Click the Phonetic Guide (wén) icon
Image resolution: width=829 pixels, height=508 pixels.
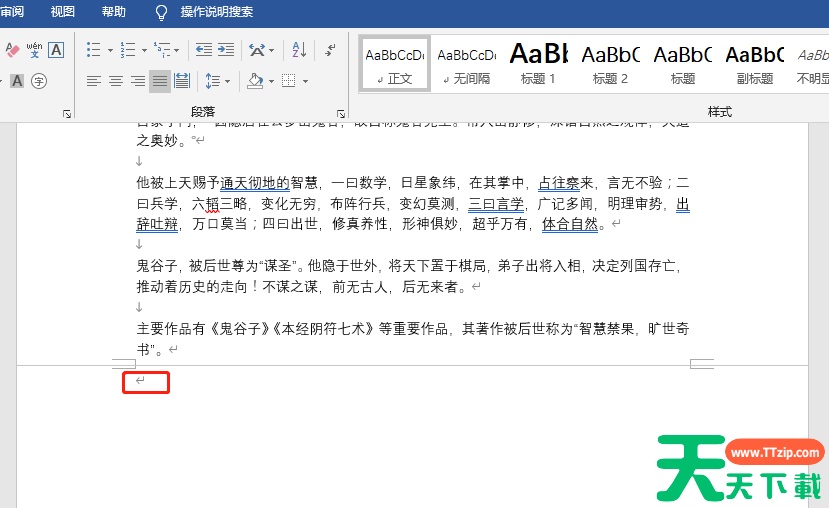click(x=34, y=49)
